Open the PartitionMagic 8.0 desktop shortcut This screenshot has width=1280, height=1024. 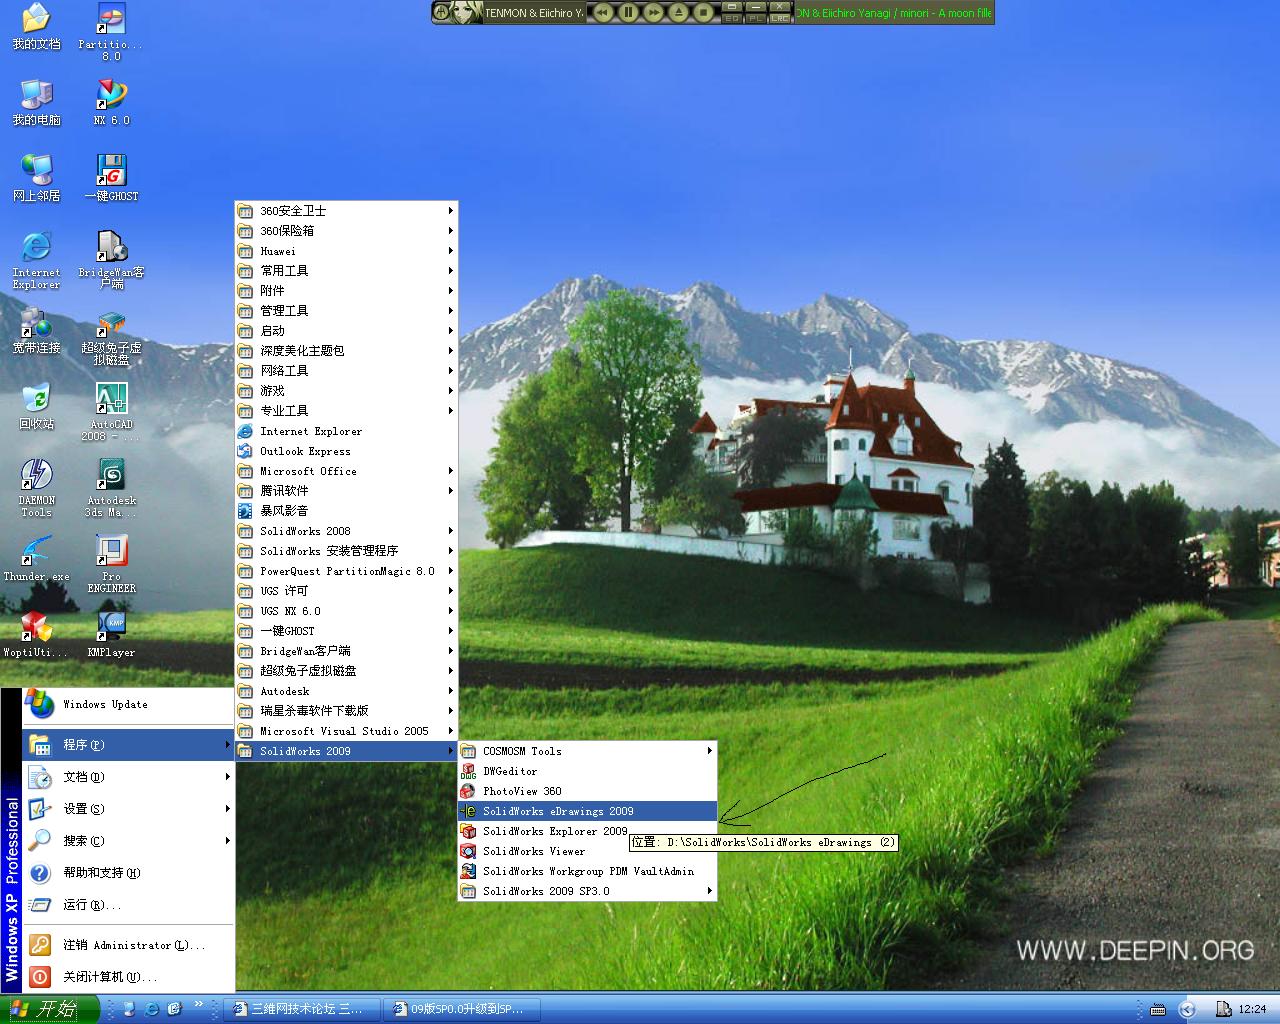(x=111, y=32)
